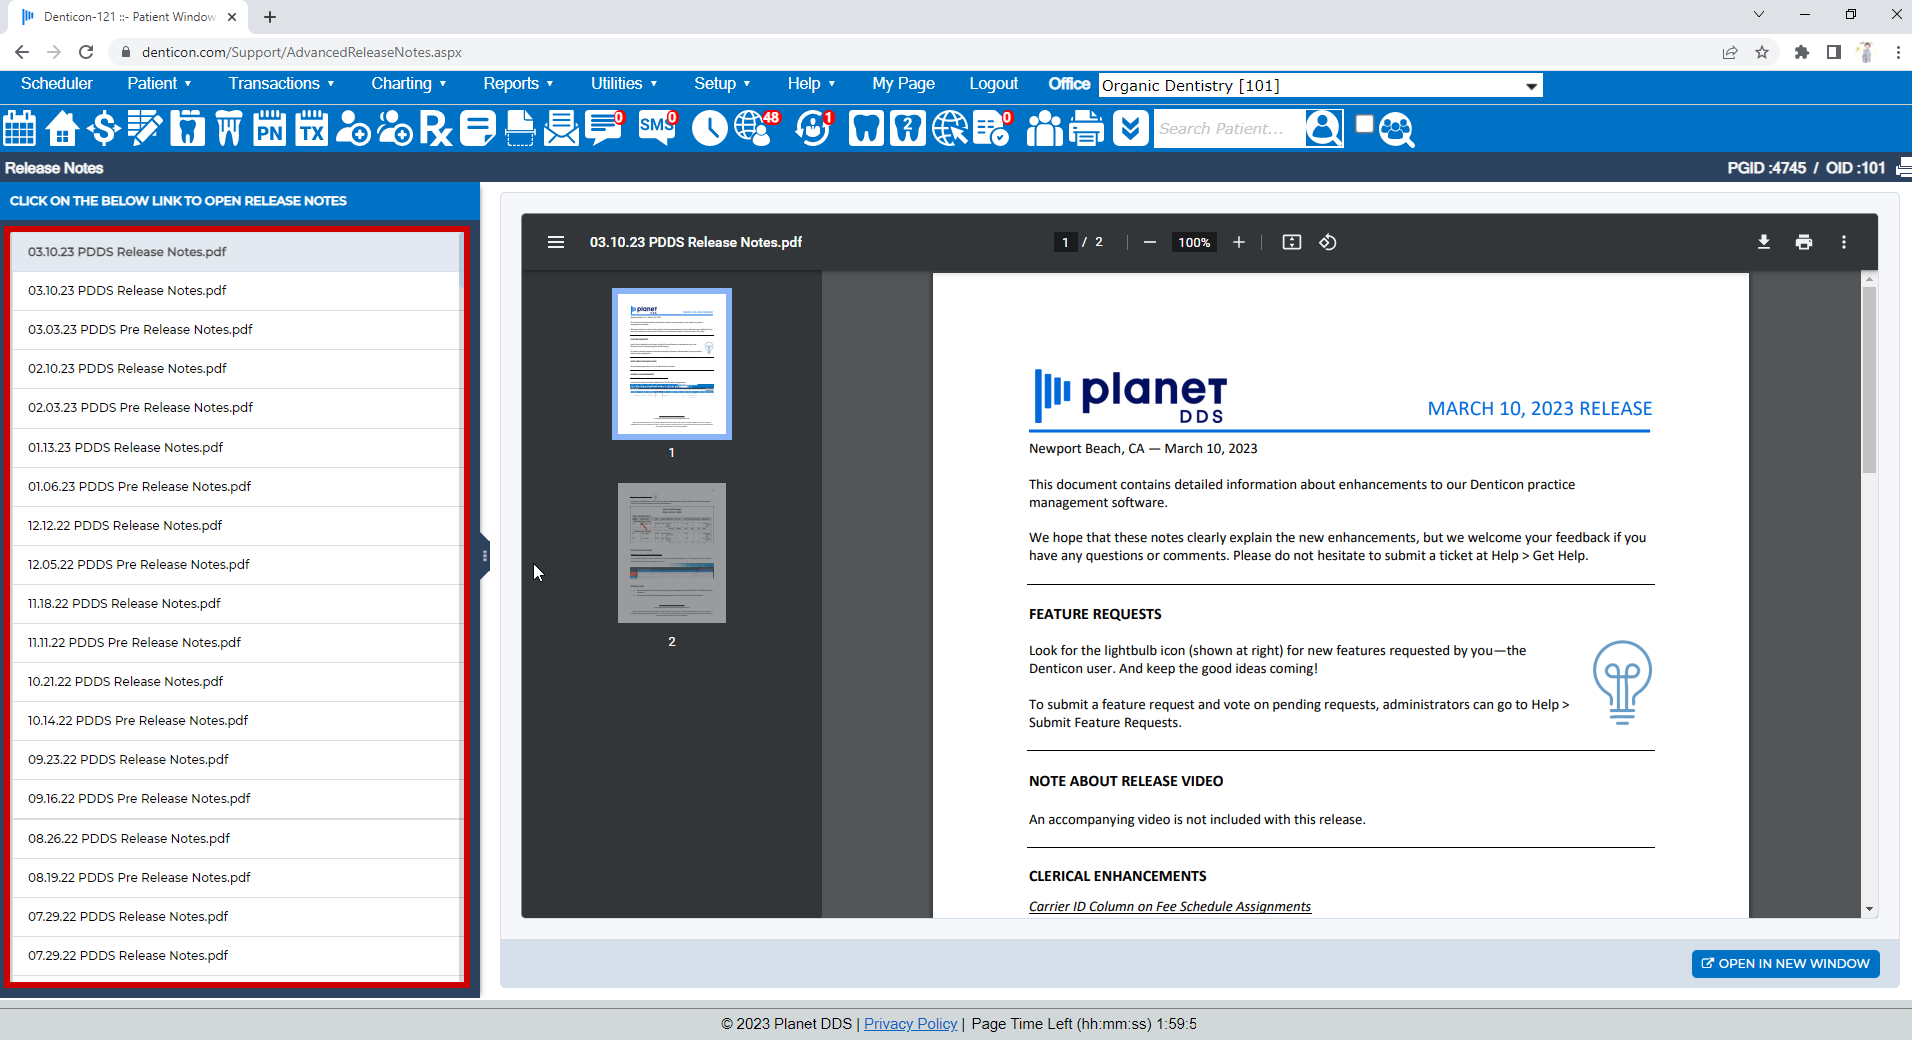Expand the Patient menu dropdown
The image size is (1912, 1040).
(159, 84)
